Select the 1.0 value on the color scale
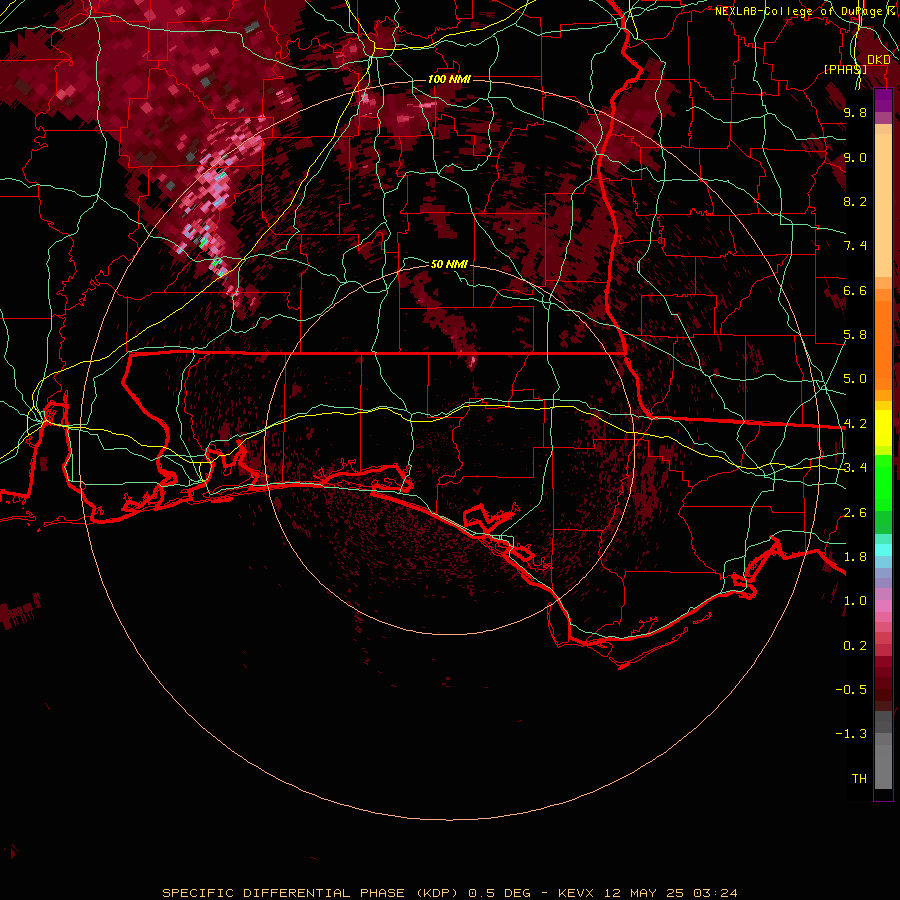This screenshot has height=900, width=900. [855, 601]
